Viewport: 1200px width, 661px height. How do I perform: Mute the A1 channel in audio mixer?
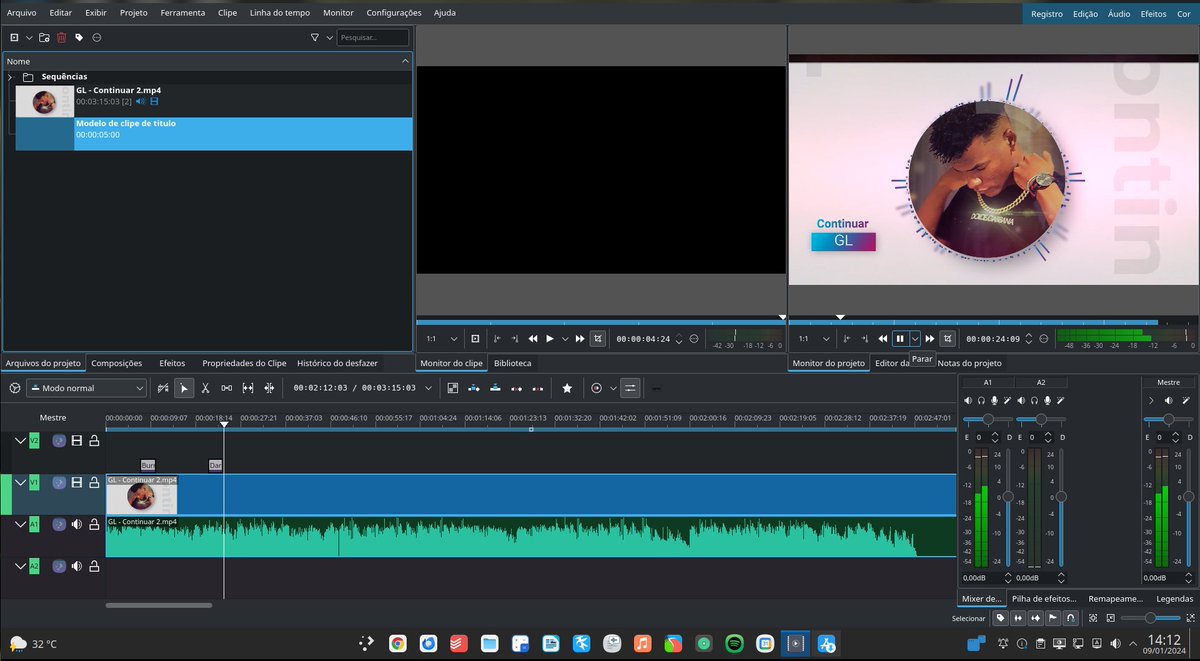(968, 400)
